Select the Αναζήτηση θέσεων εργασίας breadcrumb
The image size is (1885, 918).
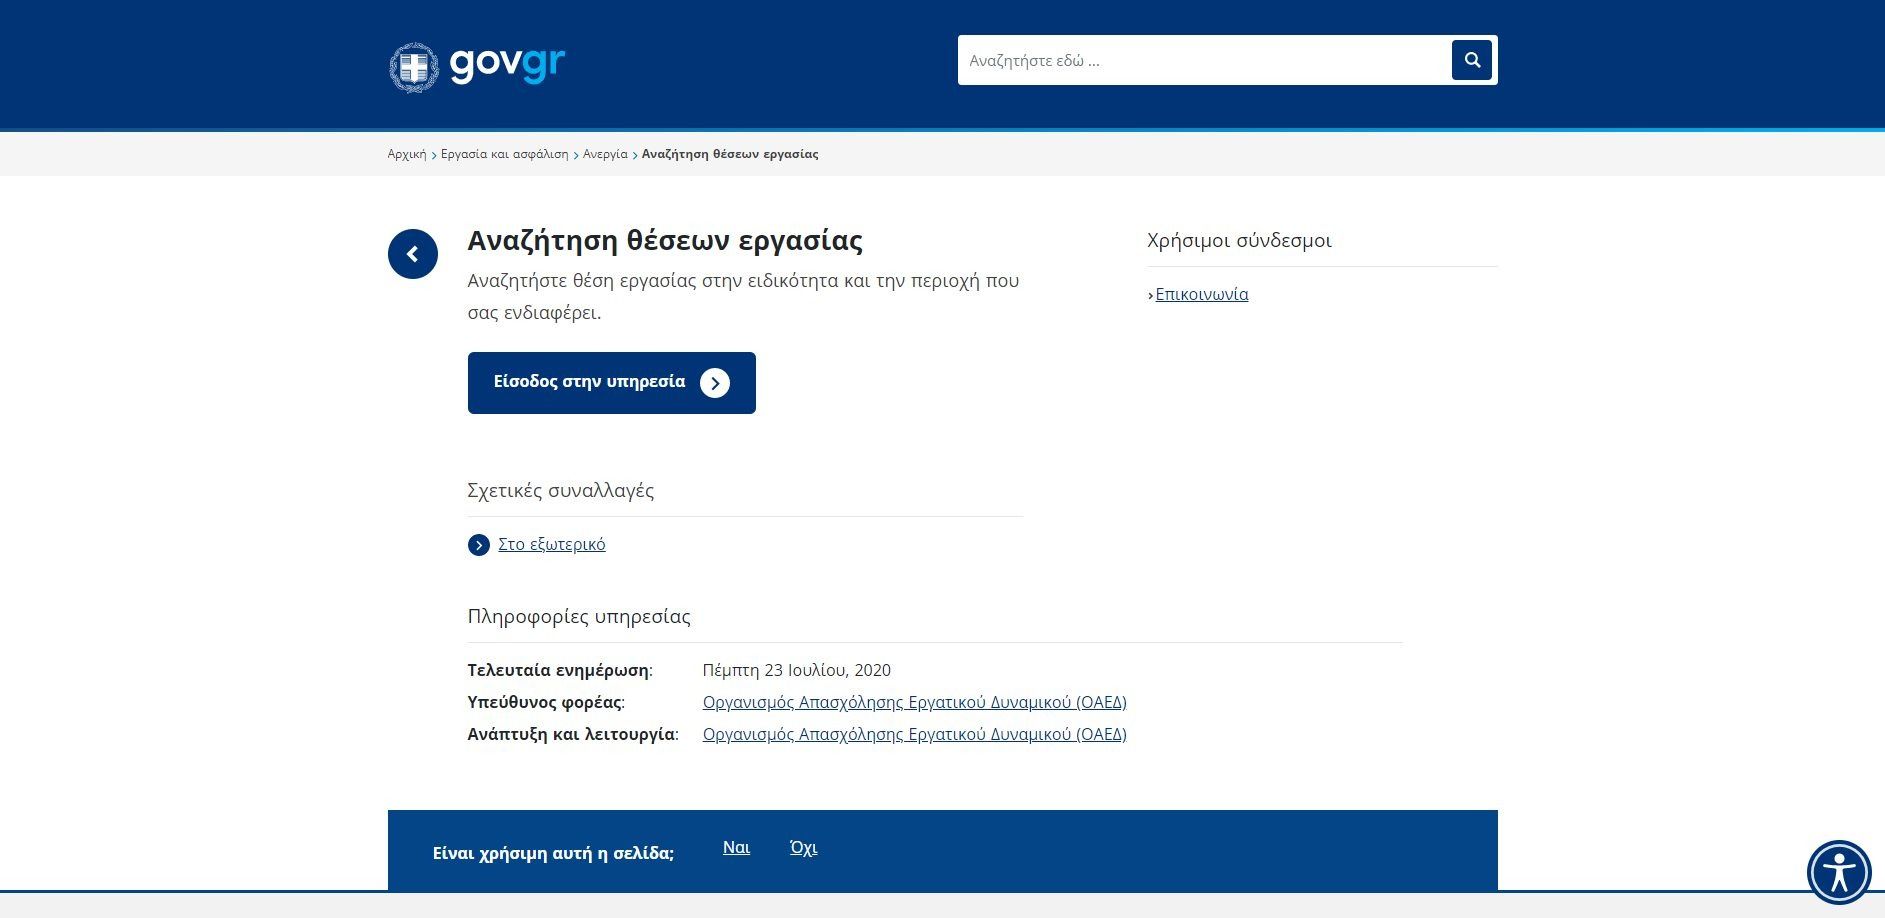click(x=730, y=154)
